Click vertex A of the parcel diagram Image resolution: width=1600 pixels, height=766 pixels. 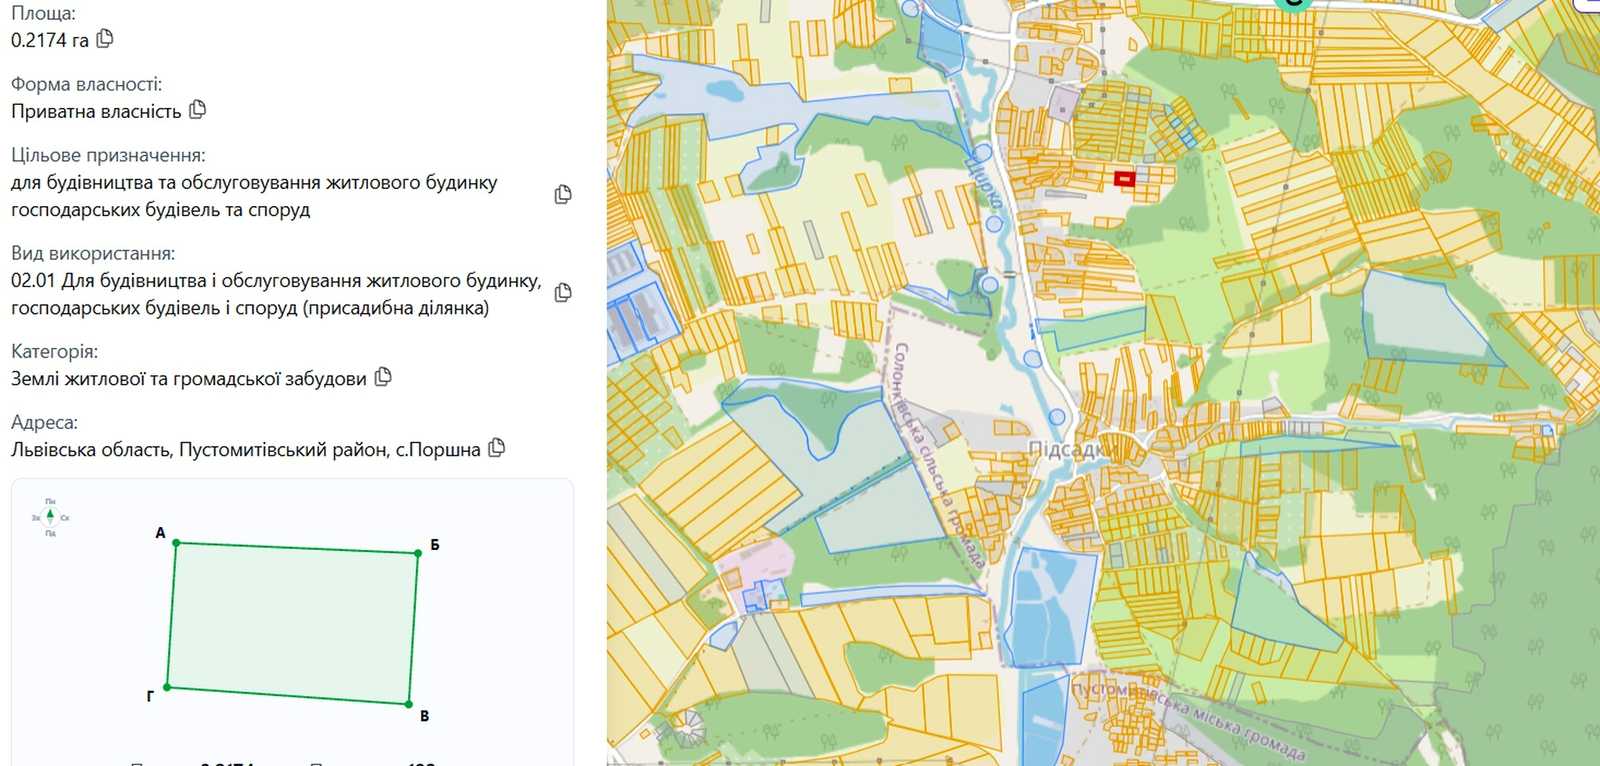(x=177, y=543)
